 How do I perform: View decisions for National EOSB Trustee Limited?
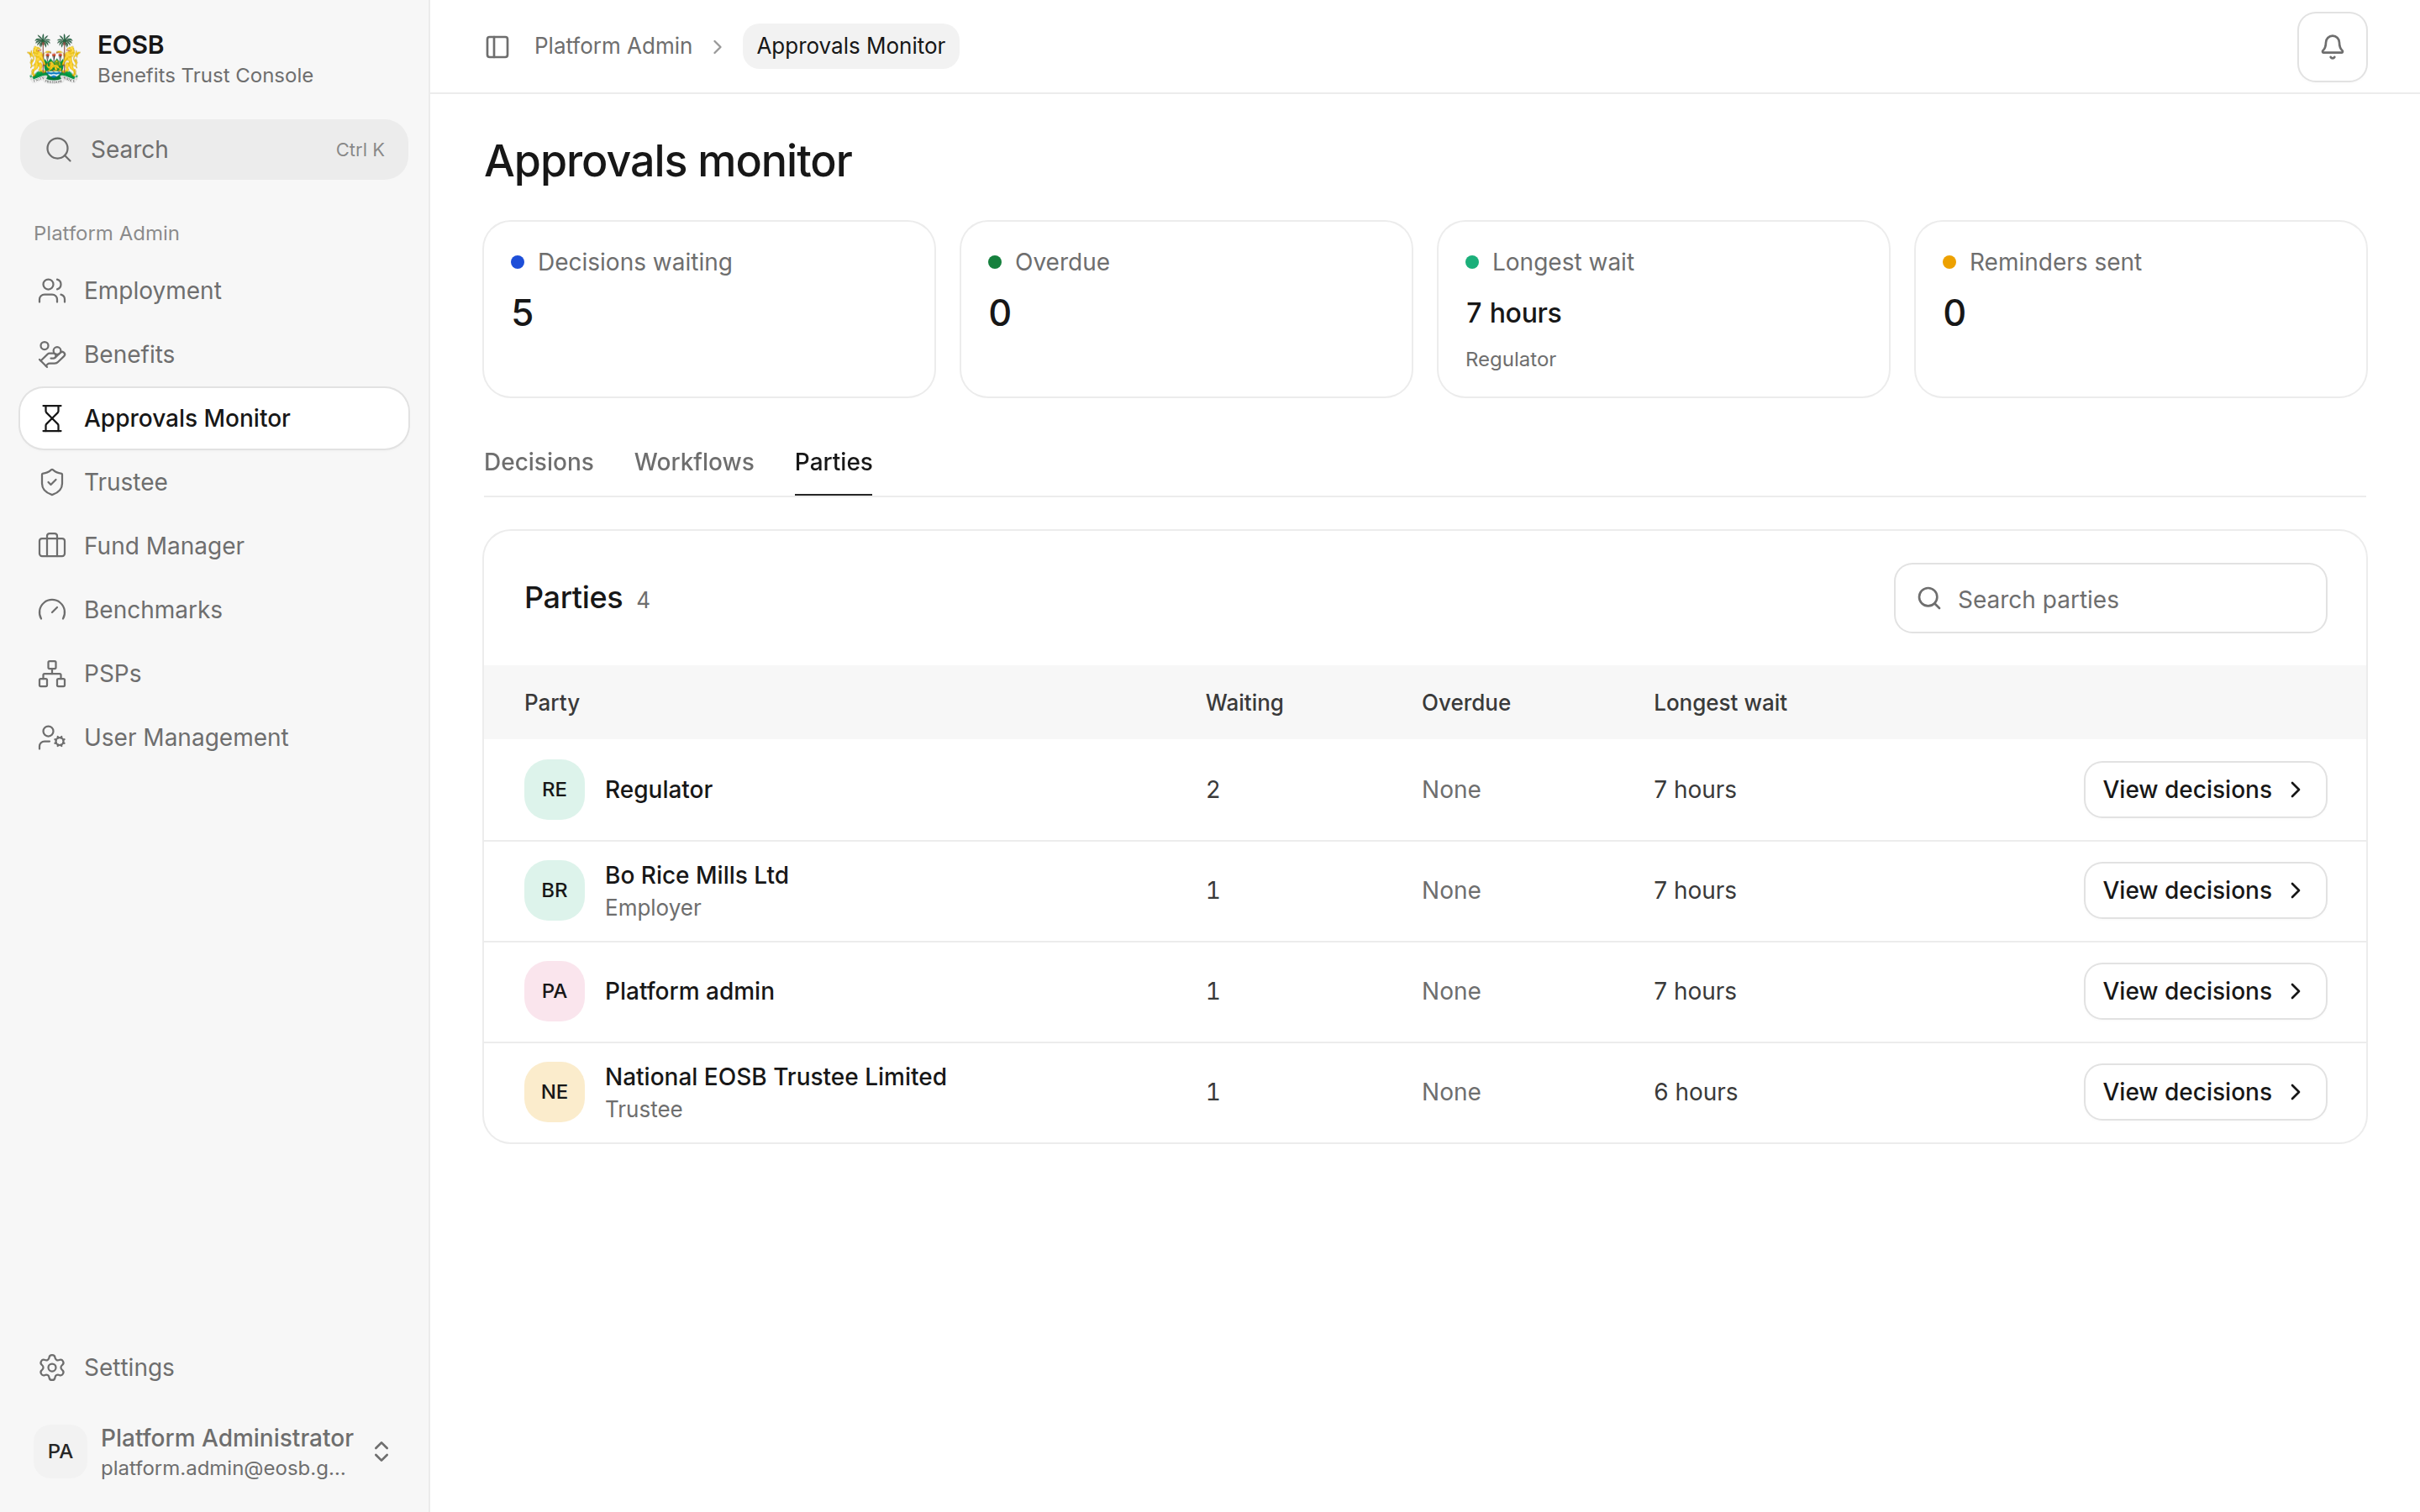2204,1092
